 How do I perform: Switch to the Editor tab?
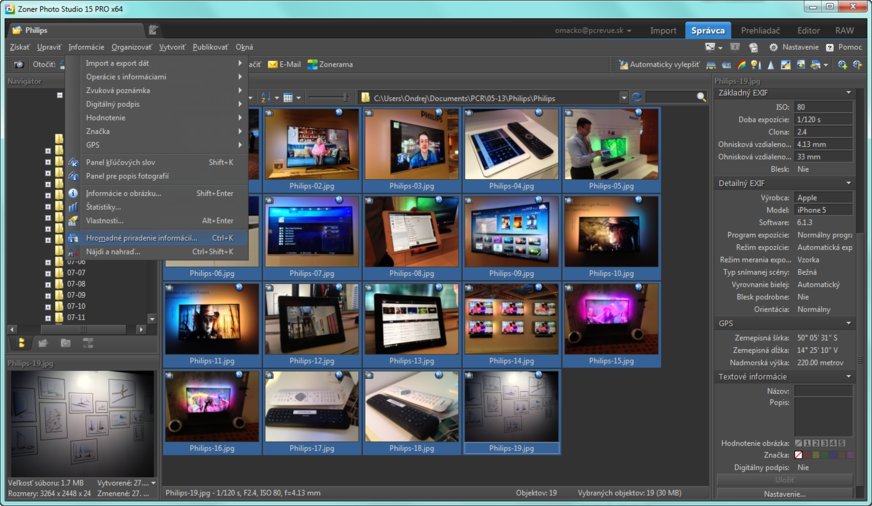click(x=808, y=31)
